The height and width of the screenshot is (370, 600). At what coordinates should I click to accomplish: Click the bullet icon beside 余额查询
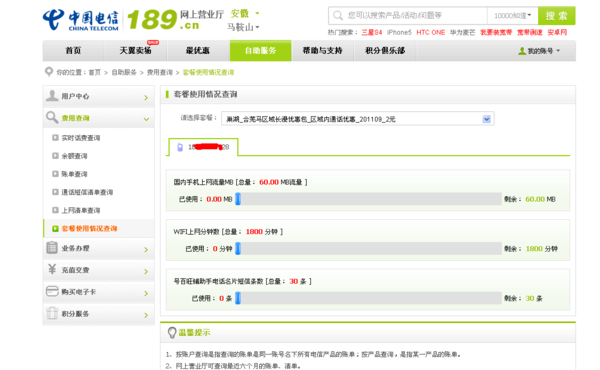(55, 156)
